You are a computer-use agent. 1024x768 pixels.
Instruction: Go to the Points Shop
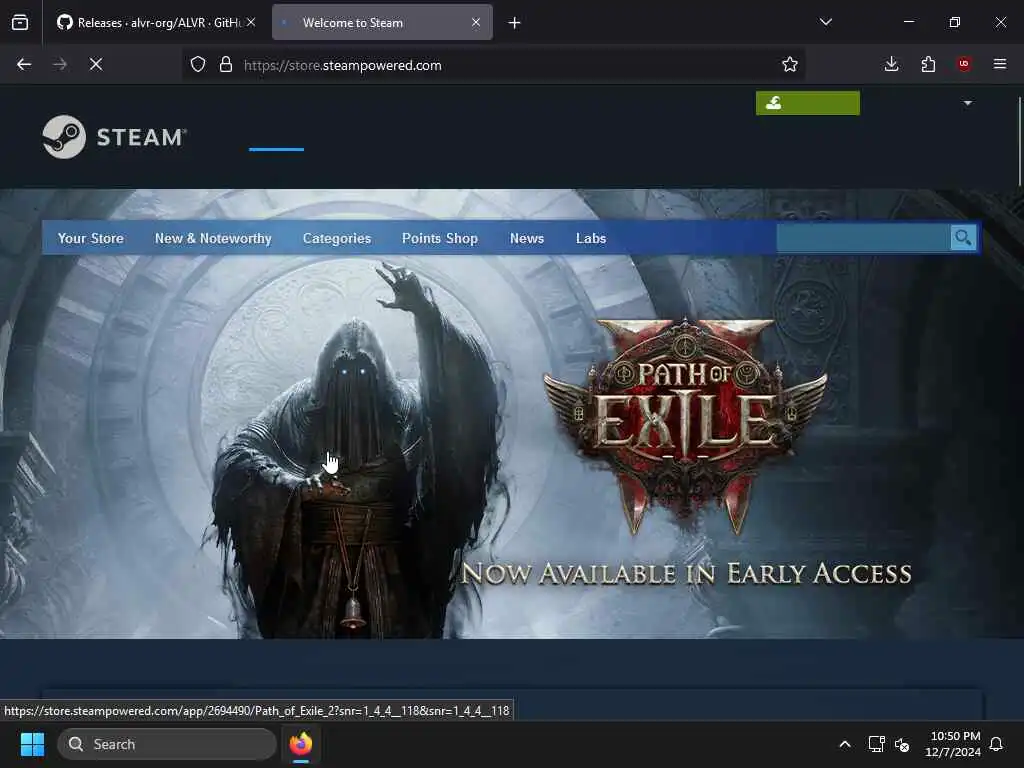coord(440,238)
